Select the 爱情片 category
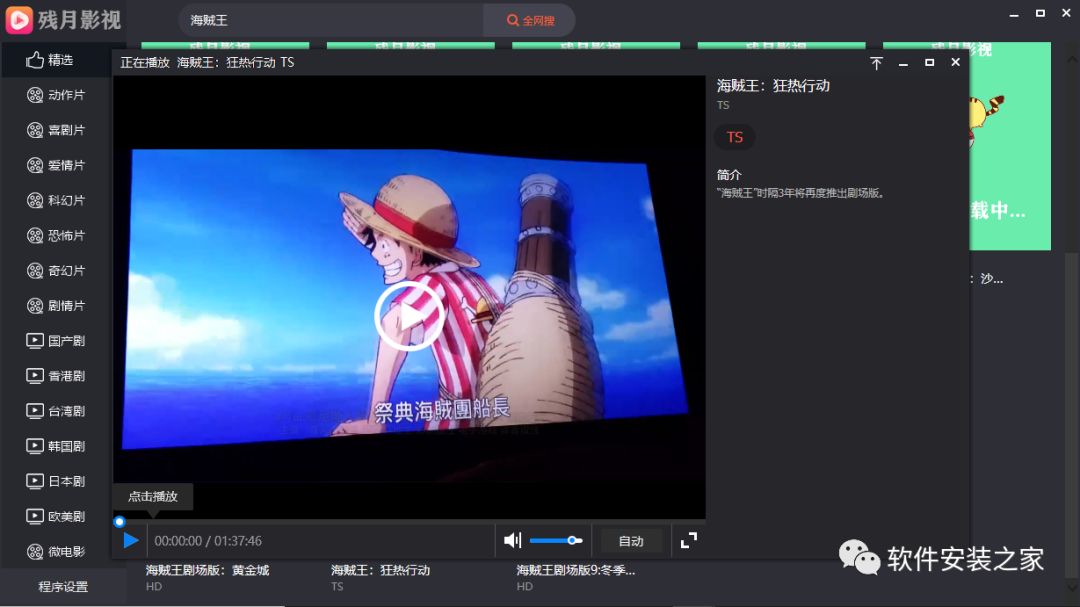Screen dimensions: 1080x607 [x=55, y=165]
